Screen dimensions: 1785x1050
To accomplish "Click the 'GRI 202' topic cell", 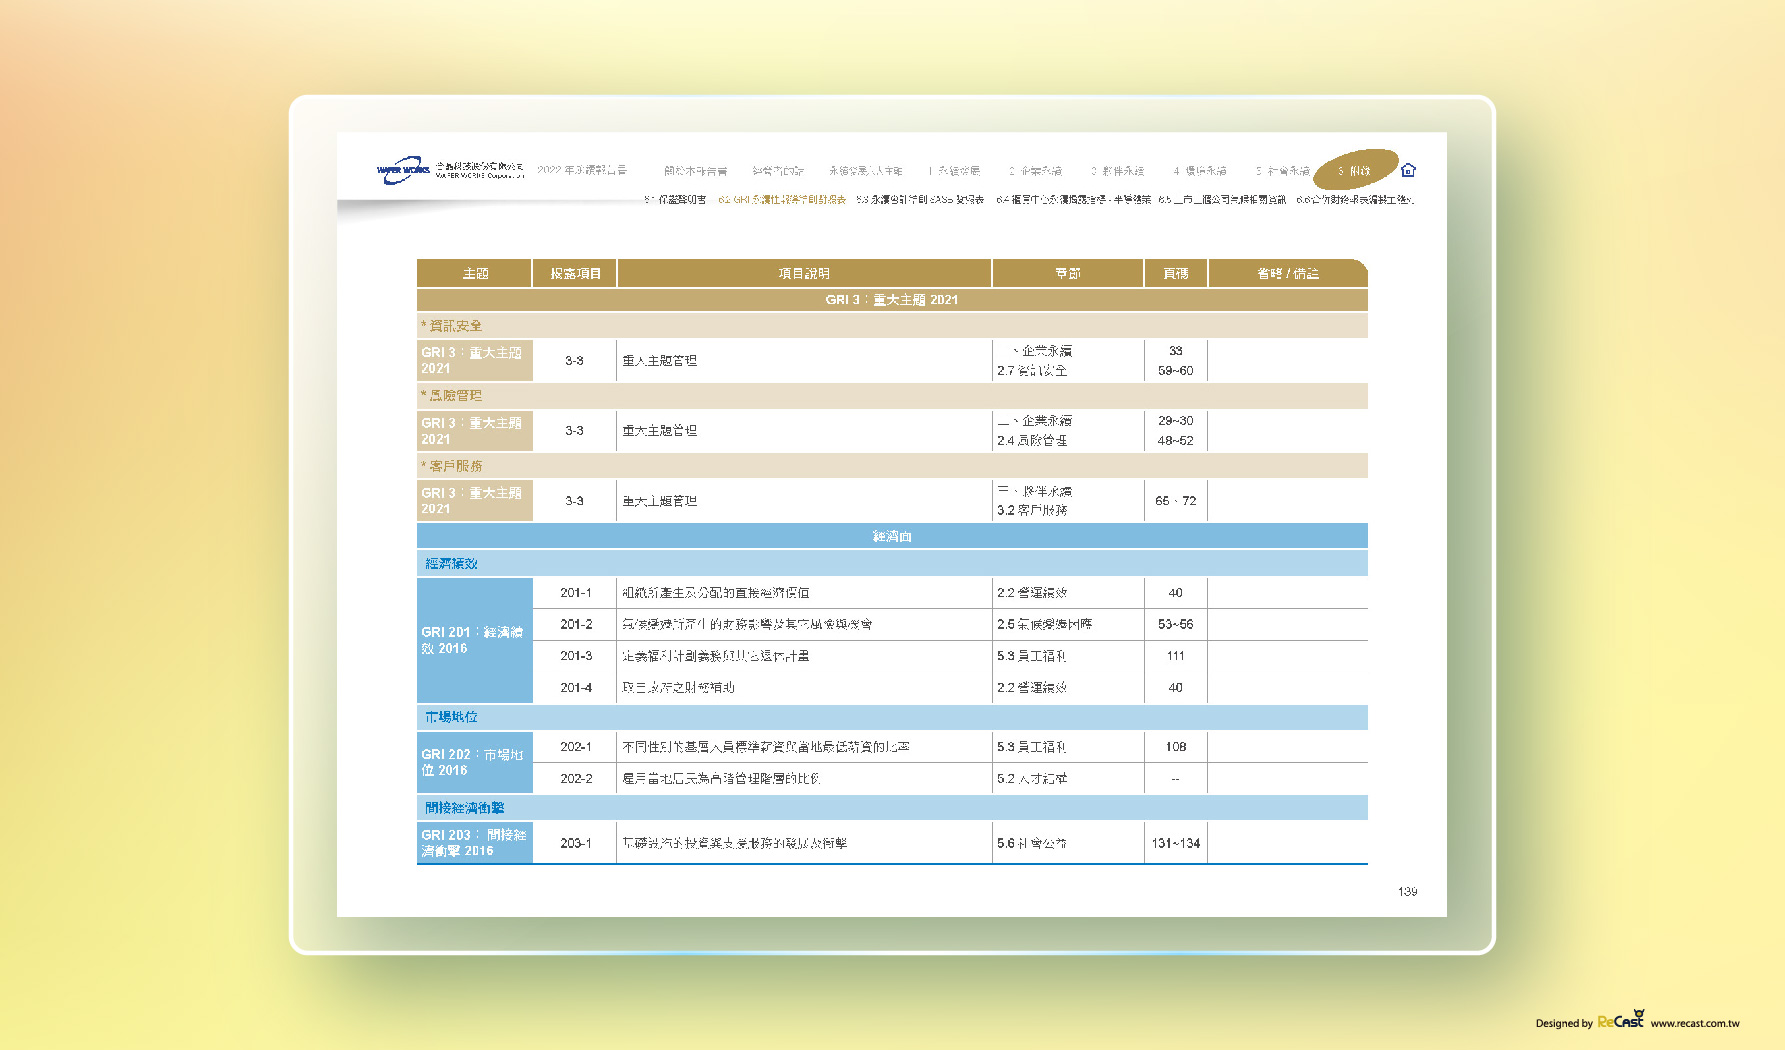I will tap(475, 762).
